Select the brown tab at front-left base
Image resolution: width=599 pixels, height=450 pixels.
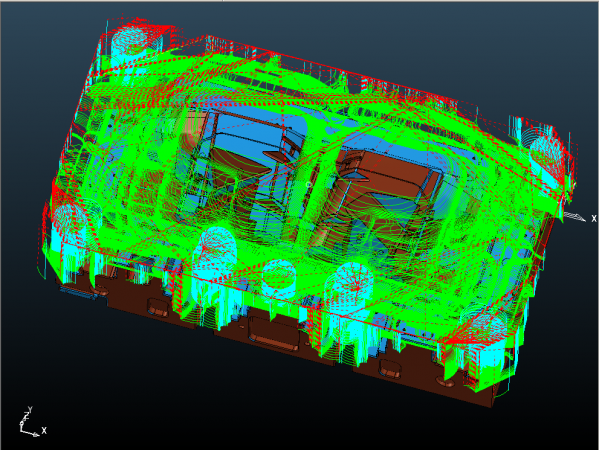tap(157, 307)
